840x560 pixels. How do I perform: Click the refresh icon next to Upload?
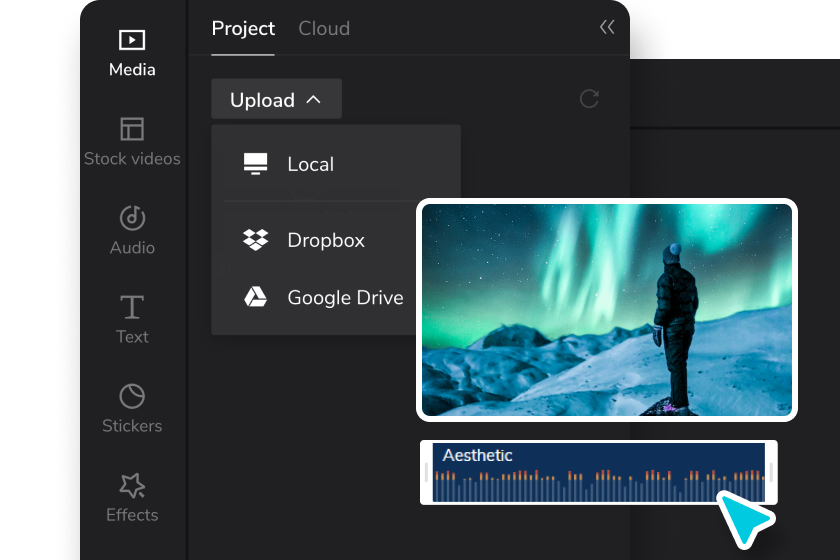point(589,99)
